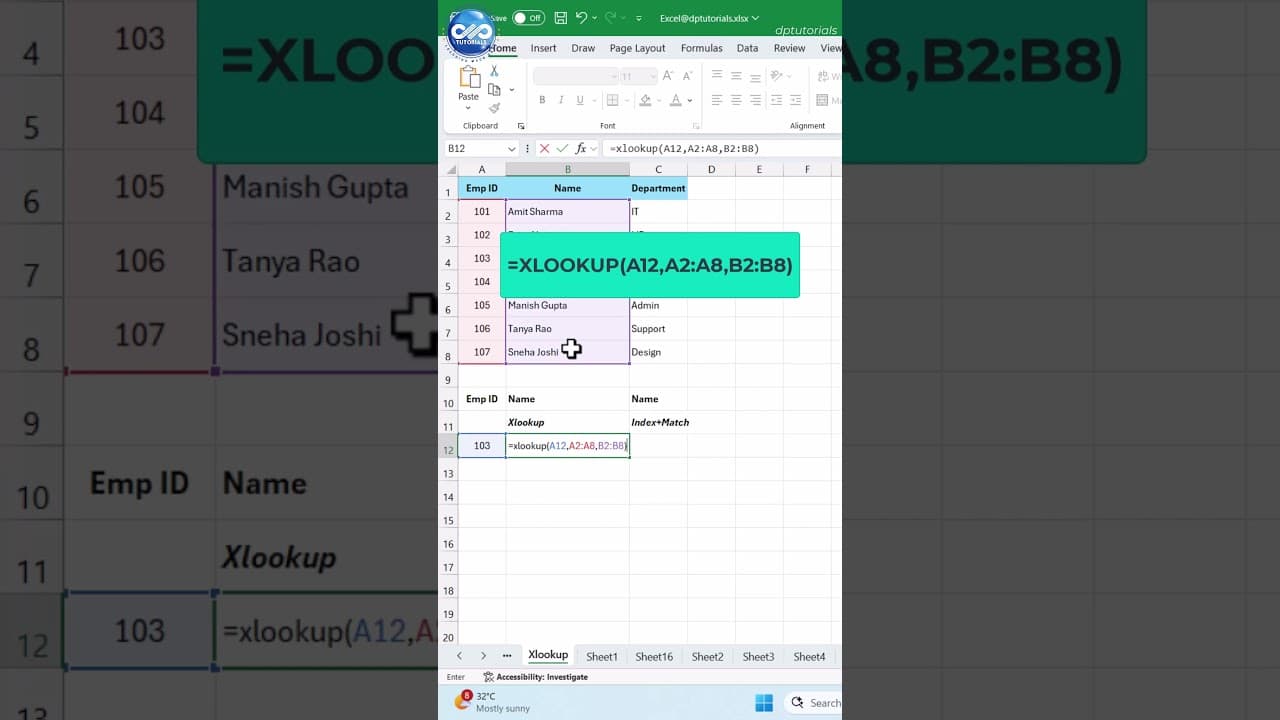Select the Format Painter icon

click(x=495, y=108)
